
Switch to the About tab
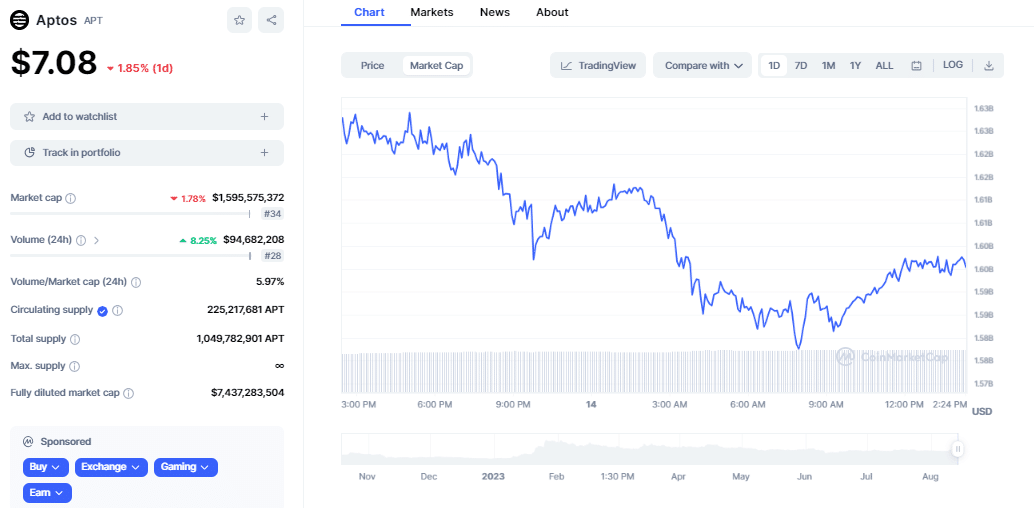(x=553, y=12)
